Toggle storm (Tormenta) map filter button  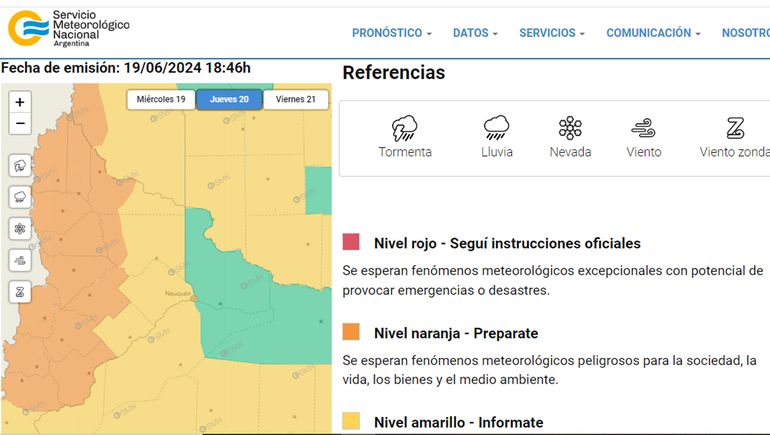20,166
